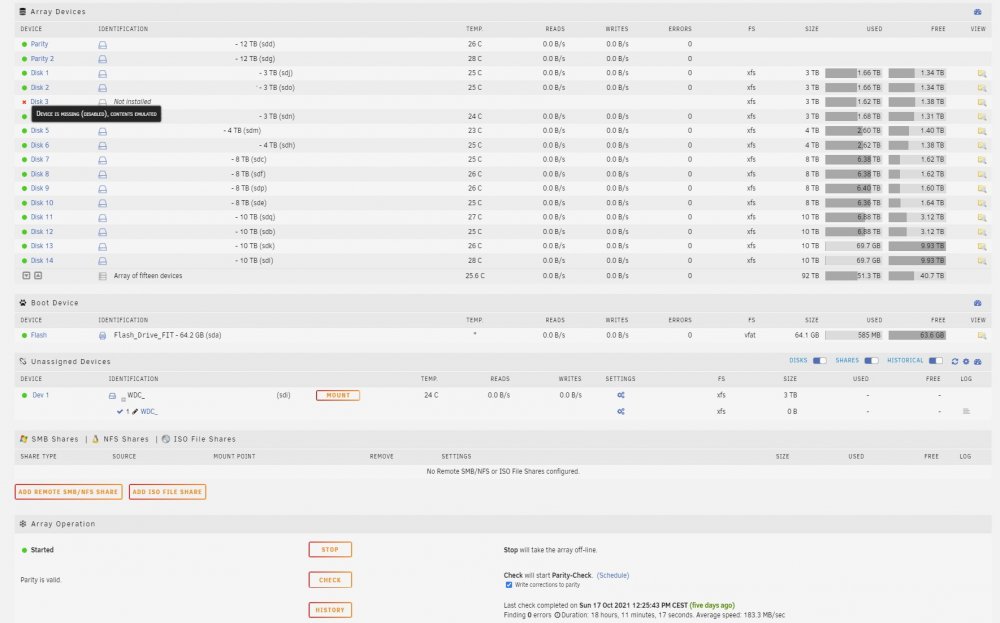Click Add Remote SMB/NFS Share
This screenshot has width=1000, height=623.
click(x=68, y=492)
